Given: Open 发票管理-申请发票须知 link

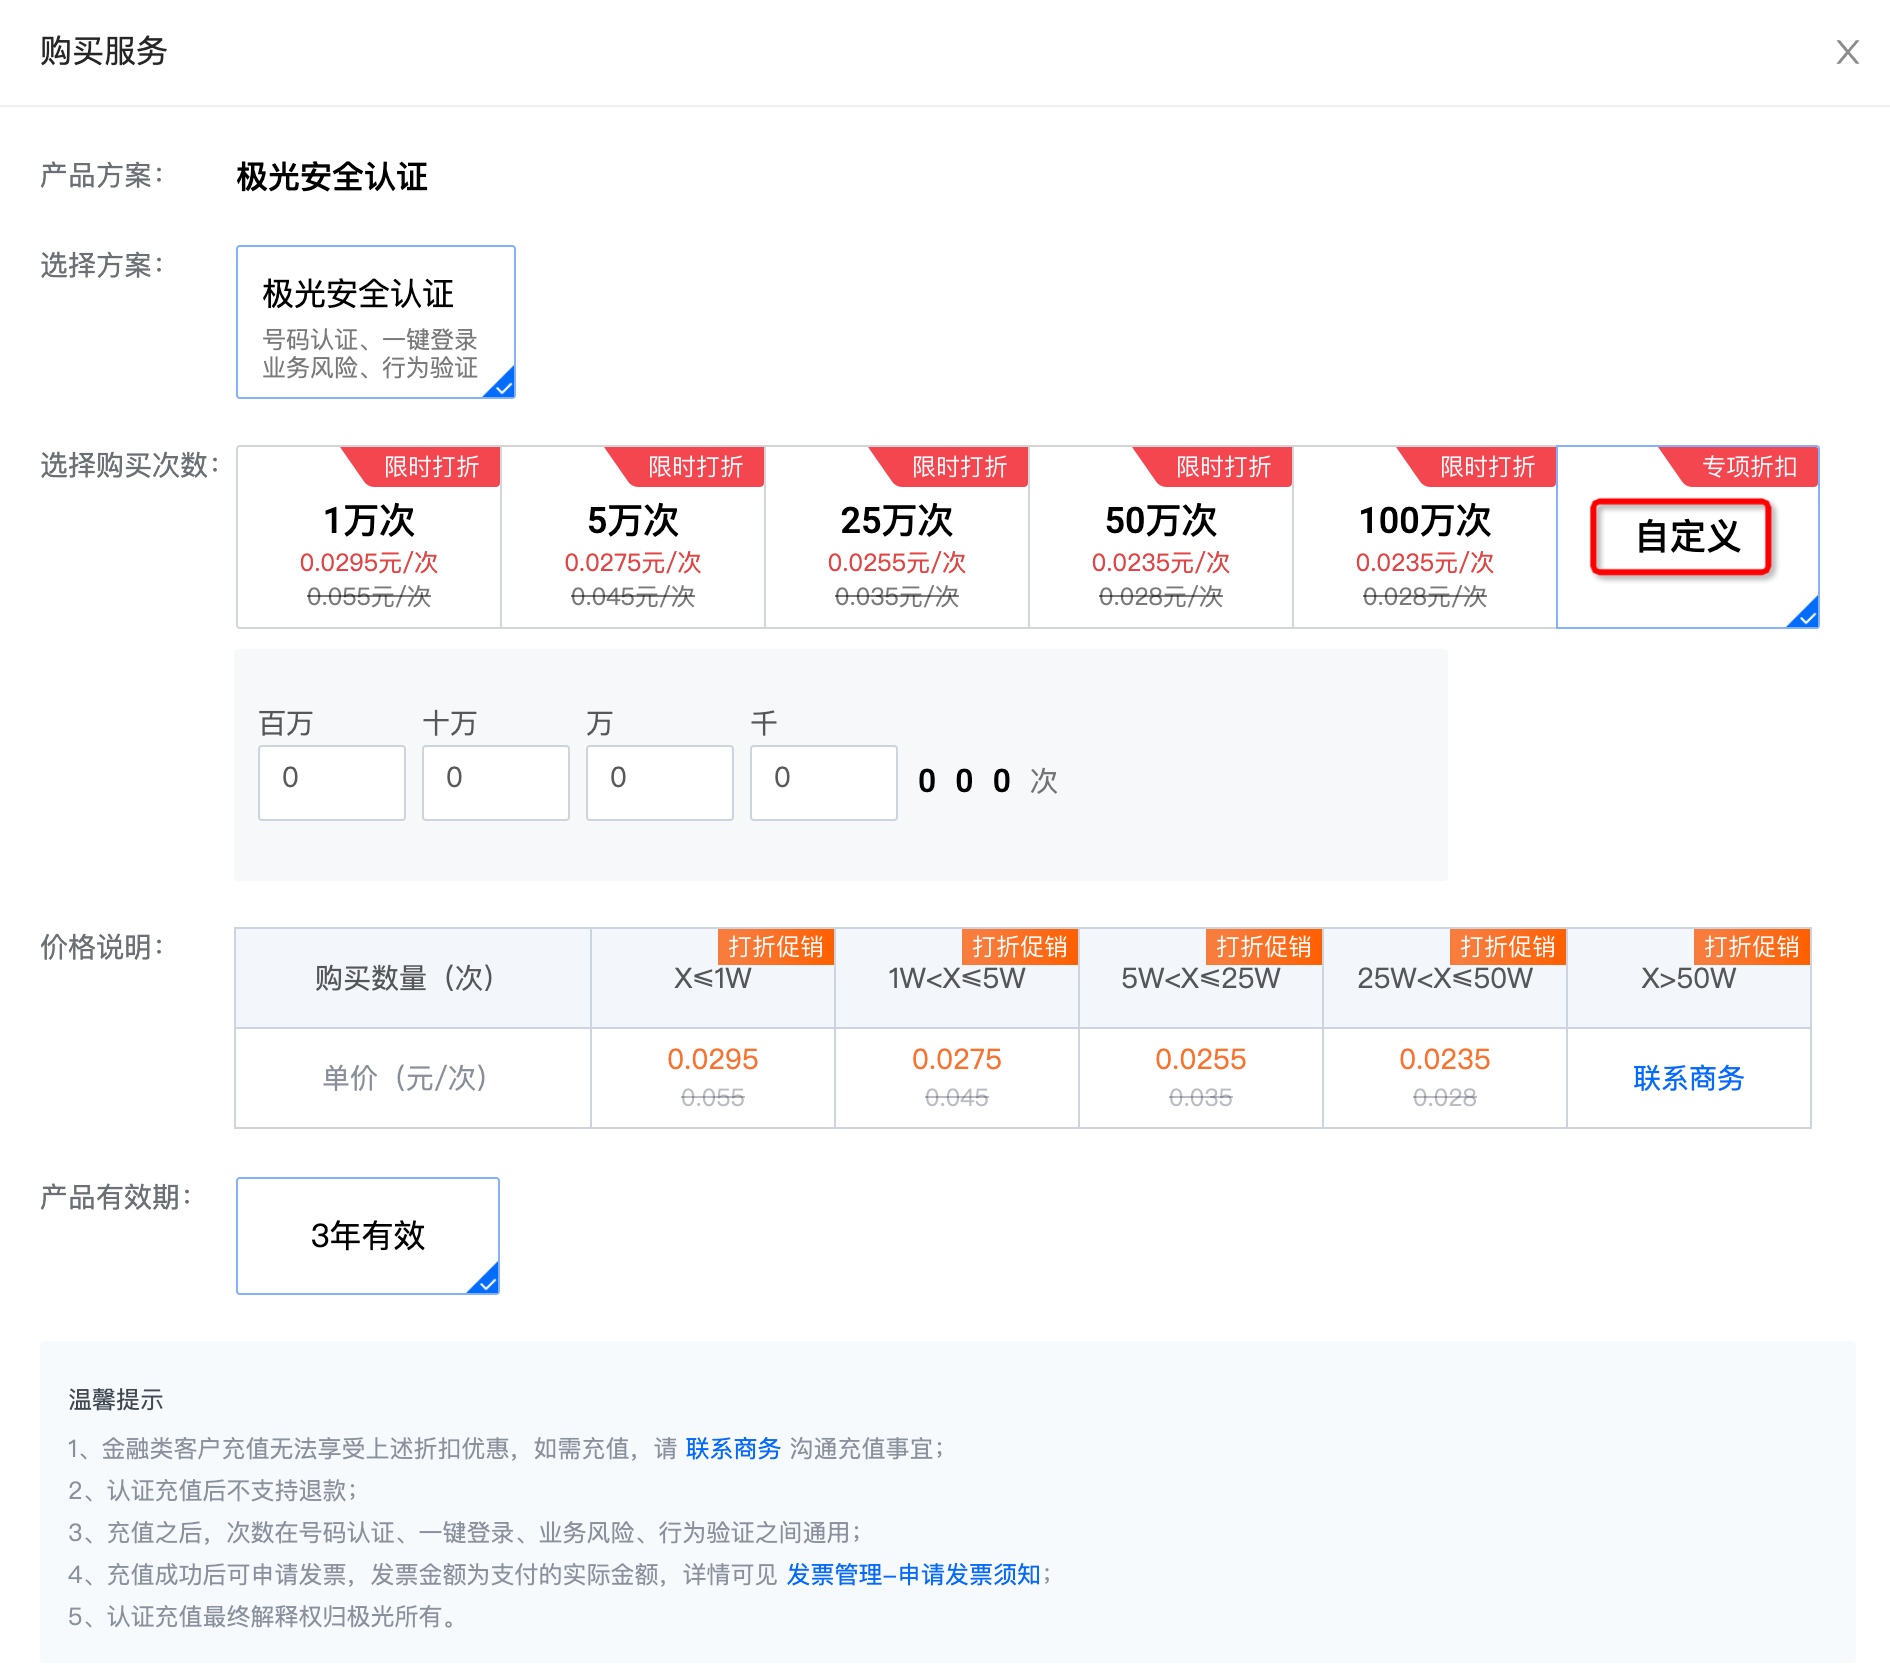Looking at the screenshot, I should click(x=913, y=1574).
